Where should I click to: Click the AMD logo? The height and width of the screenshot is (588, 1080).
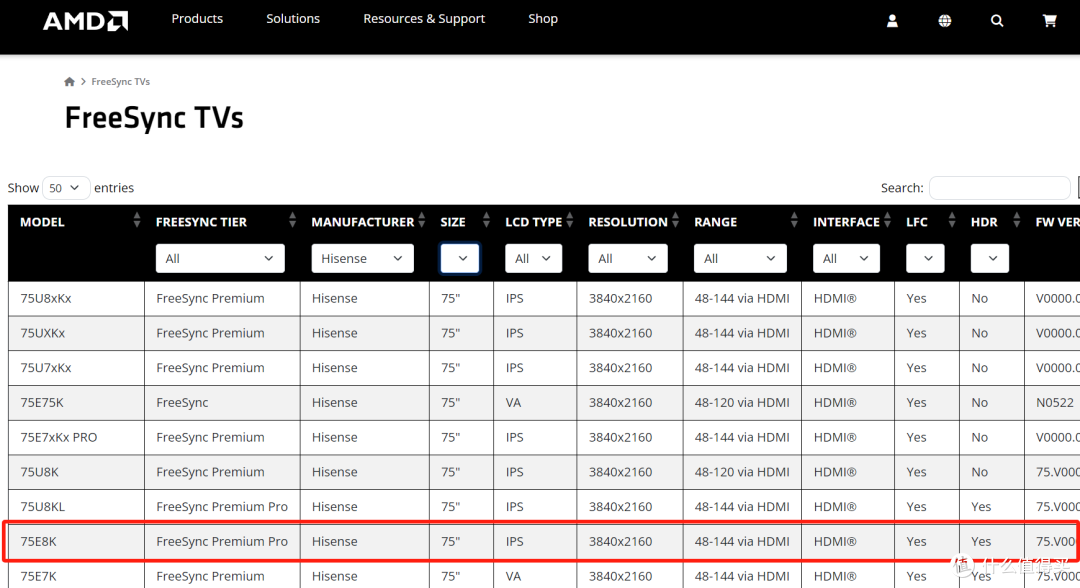(x=85, y=21)
